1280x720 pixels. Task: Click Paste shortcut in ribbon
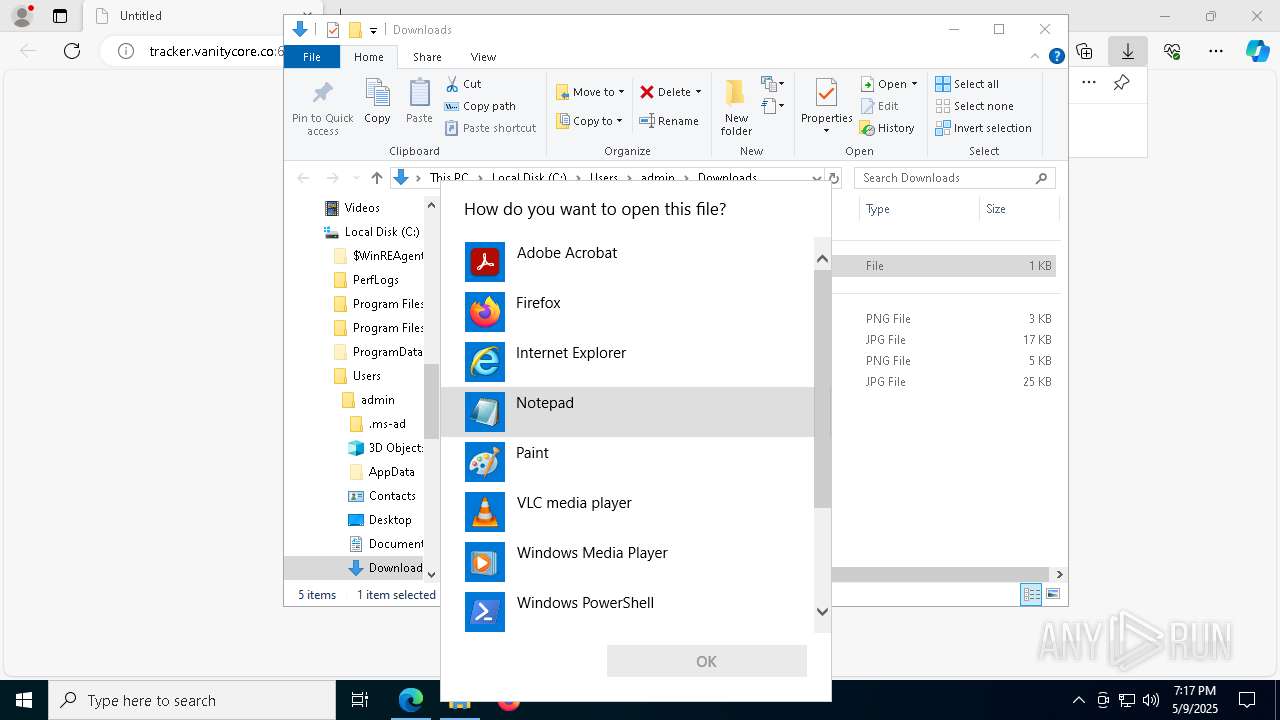(490, 128)
